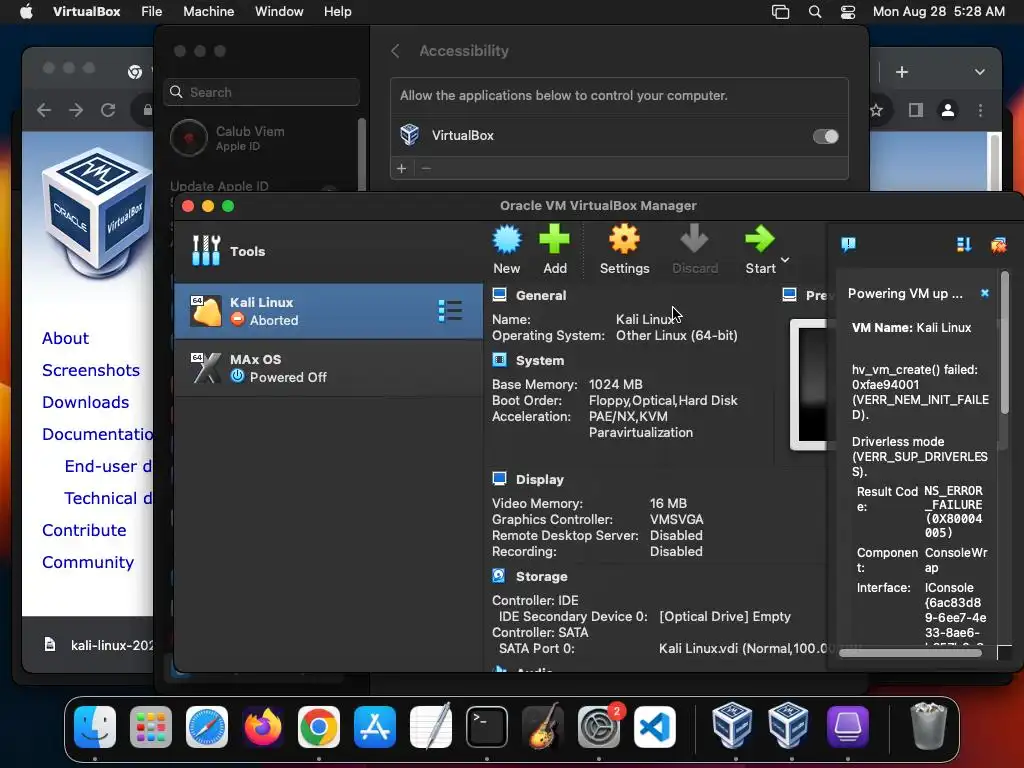The width and height of the screenshot is (1024, 768).
Task: Click the notification panel vertical scrollbar
Action: point(1005,342)
